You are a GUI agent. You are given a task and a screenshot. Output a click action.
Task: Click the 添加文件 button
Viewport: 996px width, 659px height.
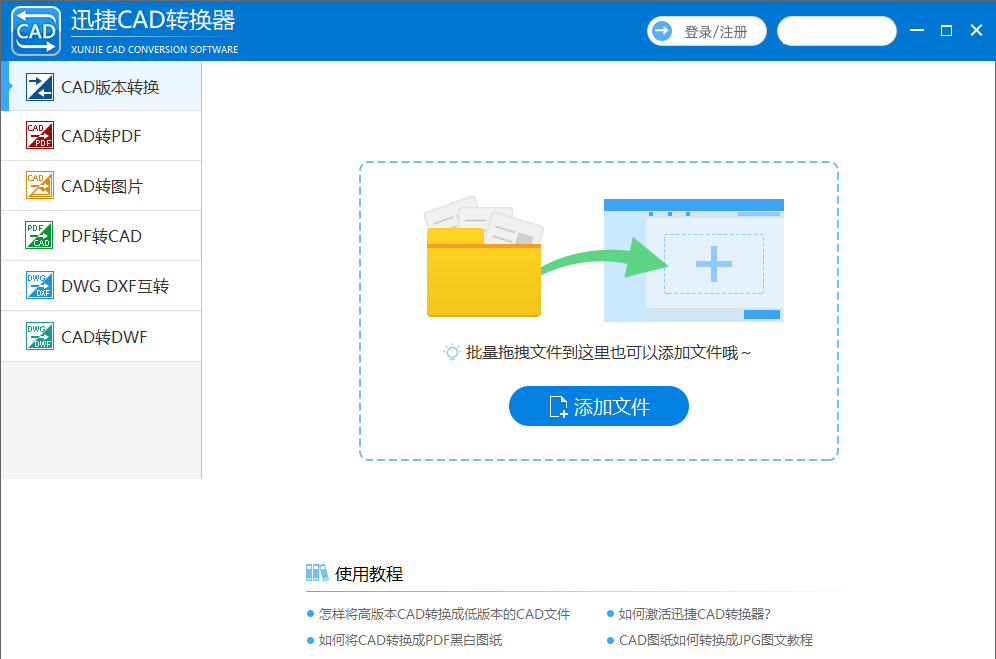tap(598, 406)
